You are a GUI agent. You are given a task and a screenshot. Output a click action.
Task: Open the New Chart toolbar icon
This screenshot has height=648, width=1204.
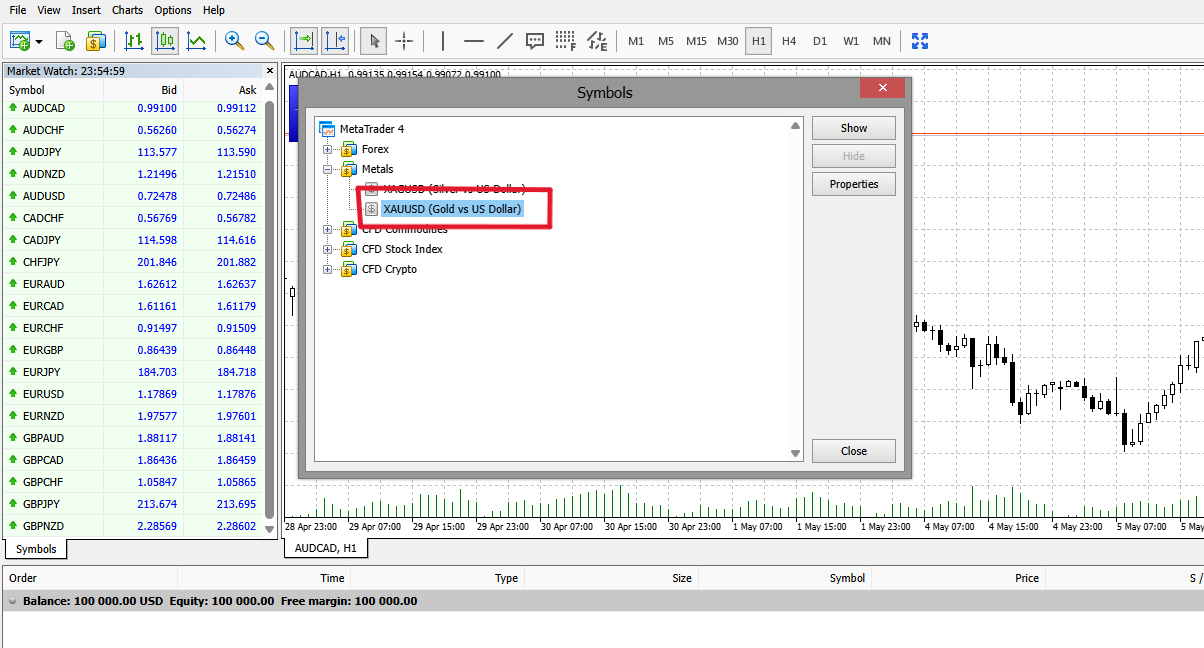point(20,41)
